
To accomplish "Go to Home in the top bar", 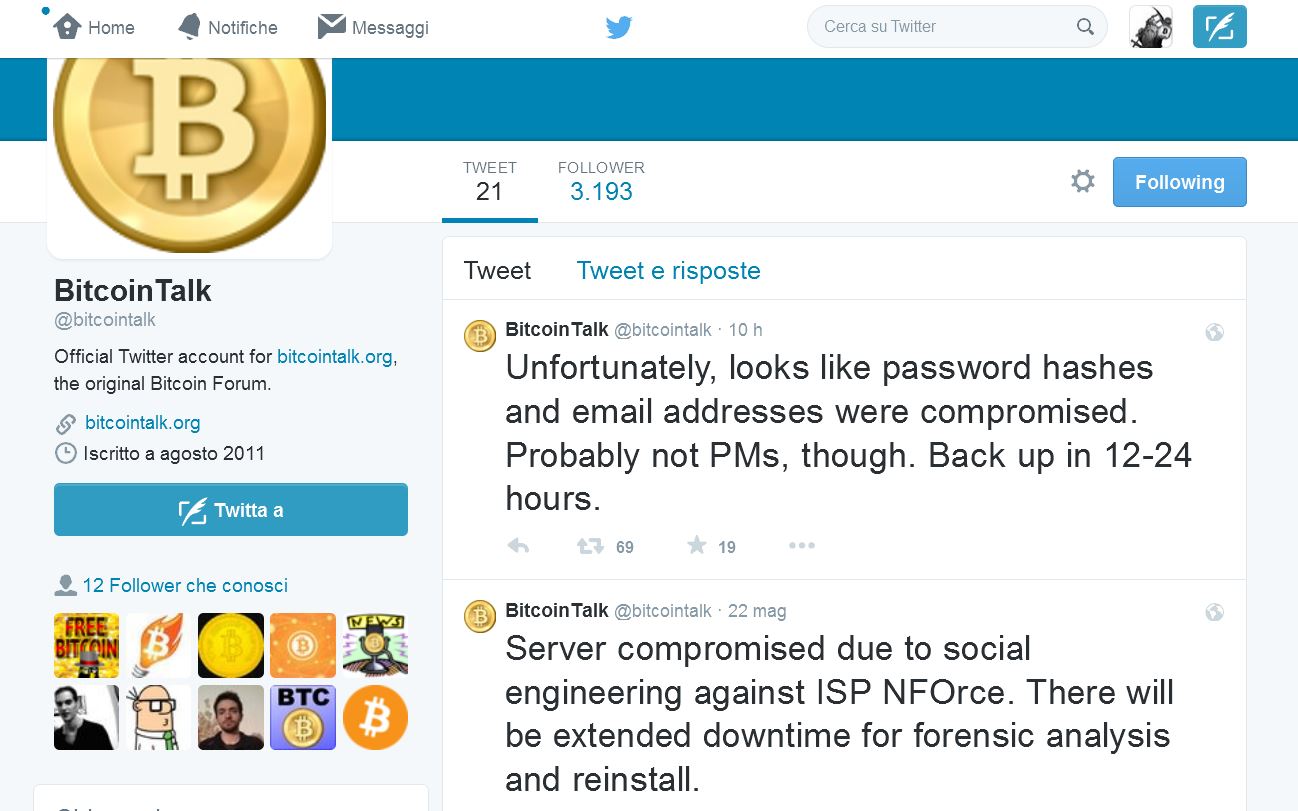I will [94, 27].
